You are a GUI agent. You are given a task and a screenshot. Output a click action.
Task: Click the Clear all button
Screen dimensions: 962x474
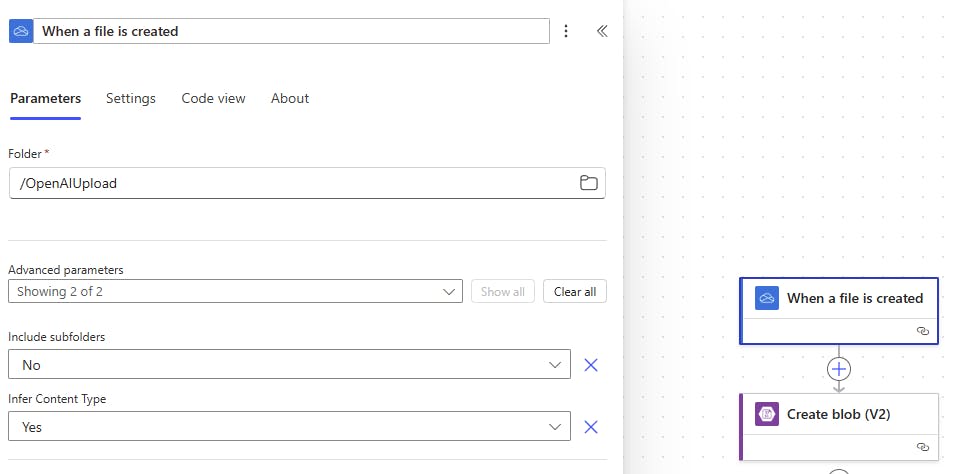coord(574,292)
